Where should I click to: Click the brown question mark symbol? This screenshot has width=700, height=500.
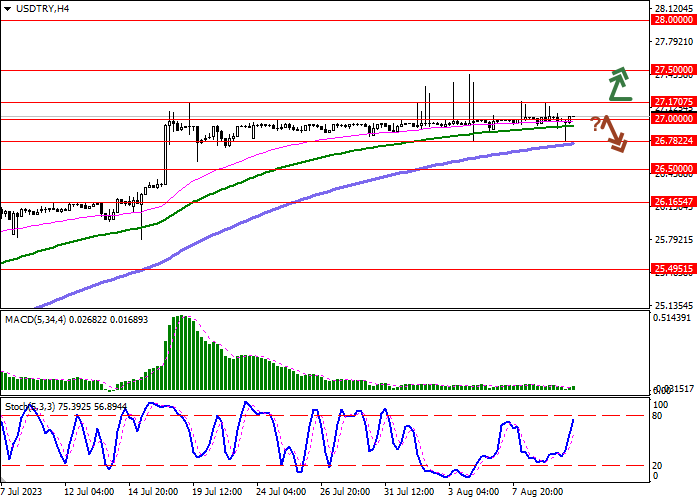pos(595,124)
